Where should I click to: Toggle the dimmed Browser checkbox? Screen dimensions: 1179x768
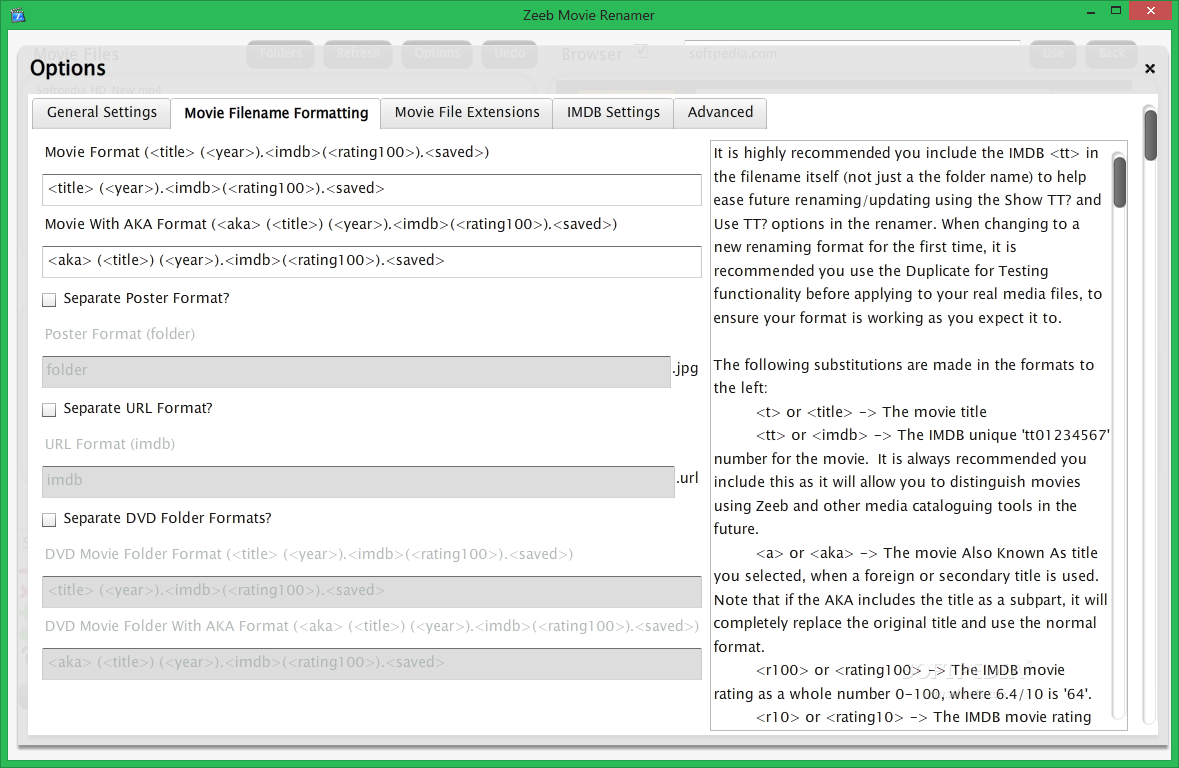coord(641,52)
